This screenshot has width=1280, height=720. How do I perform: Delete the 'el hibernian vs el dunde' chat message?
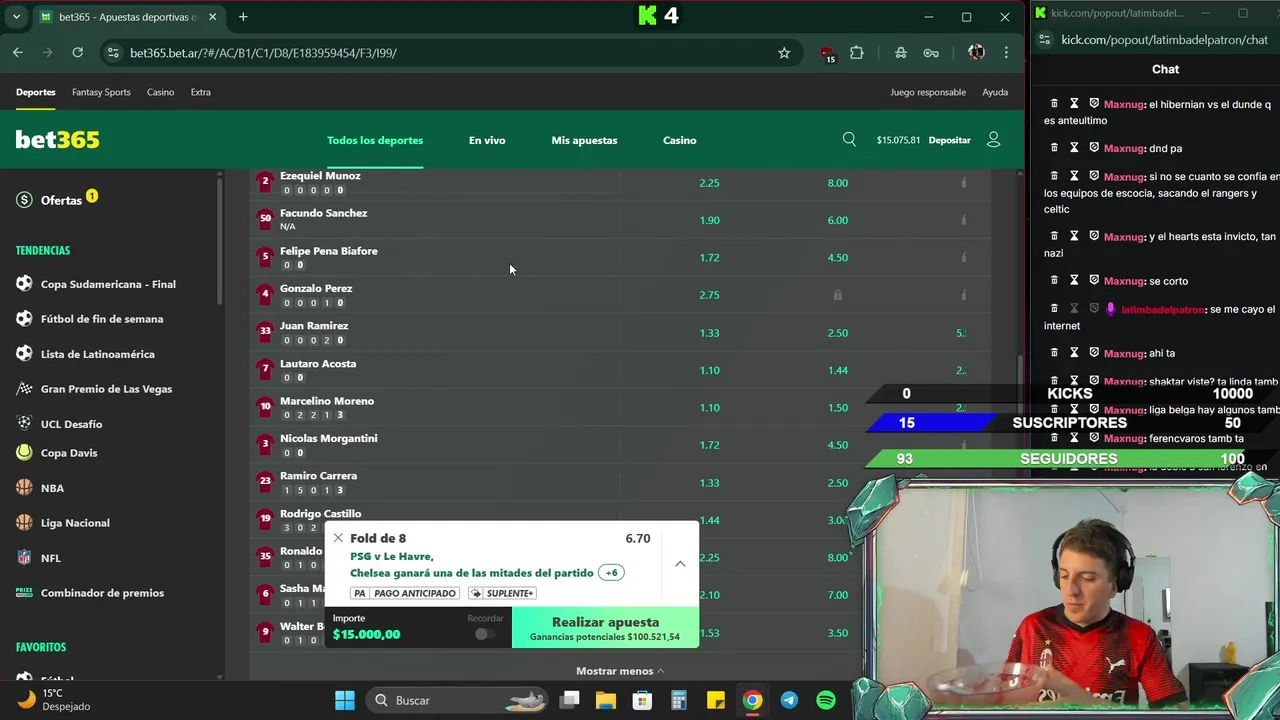(1054, 103)
